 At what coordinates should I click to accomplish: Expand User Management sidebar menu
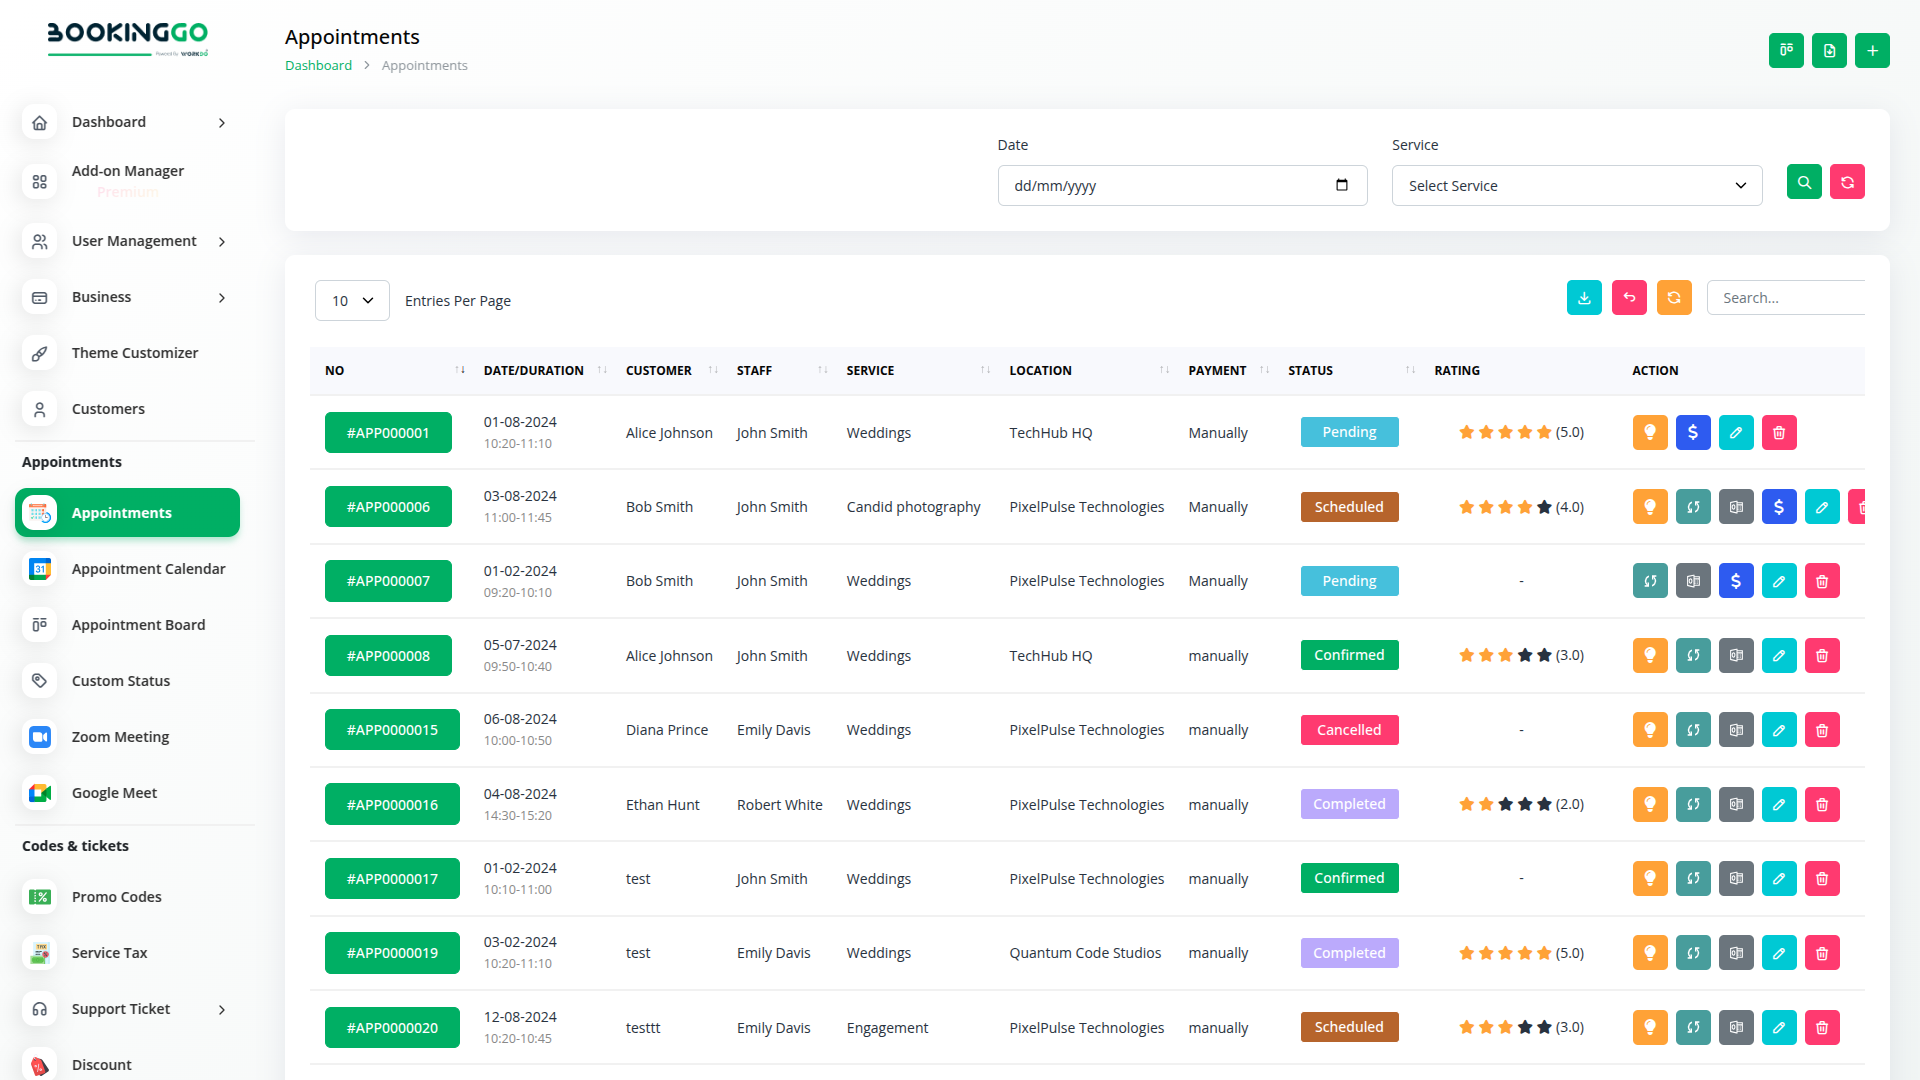coord(134,241)
